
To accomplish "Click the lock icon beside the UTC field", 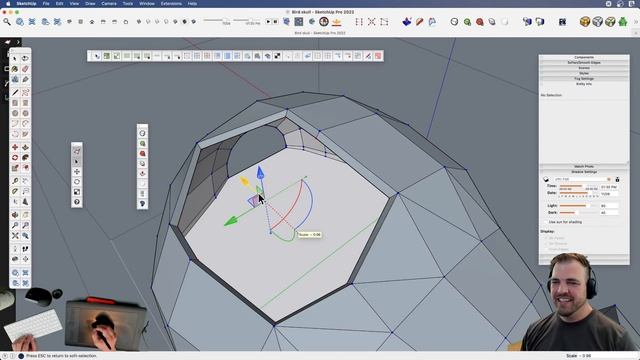I will (x=617, y=179).
